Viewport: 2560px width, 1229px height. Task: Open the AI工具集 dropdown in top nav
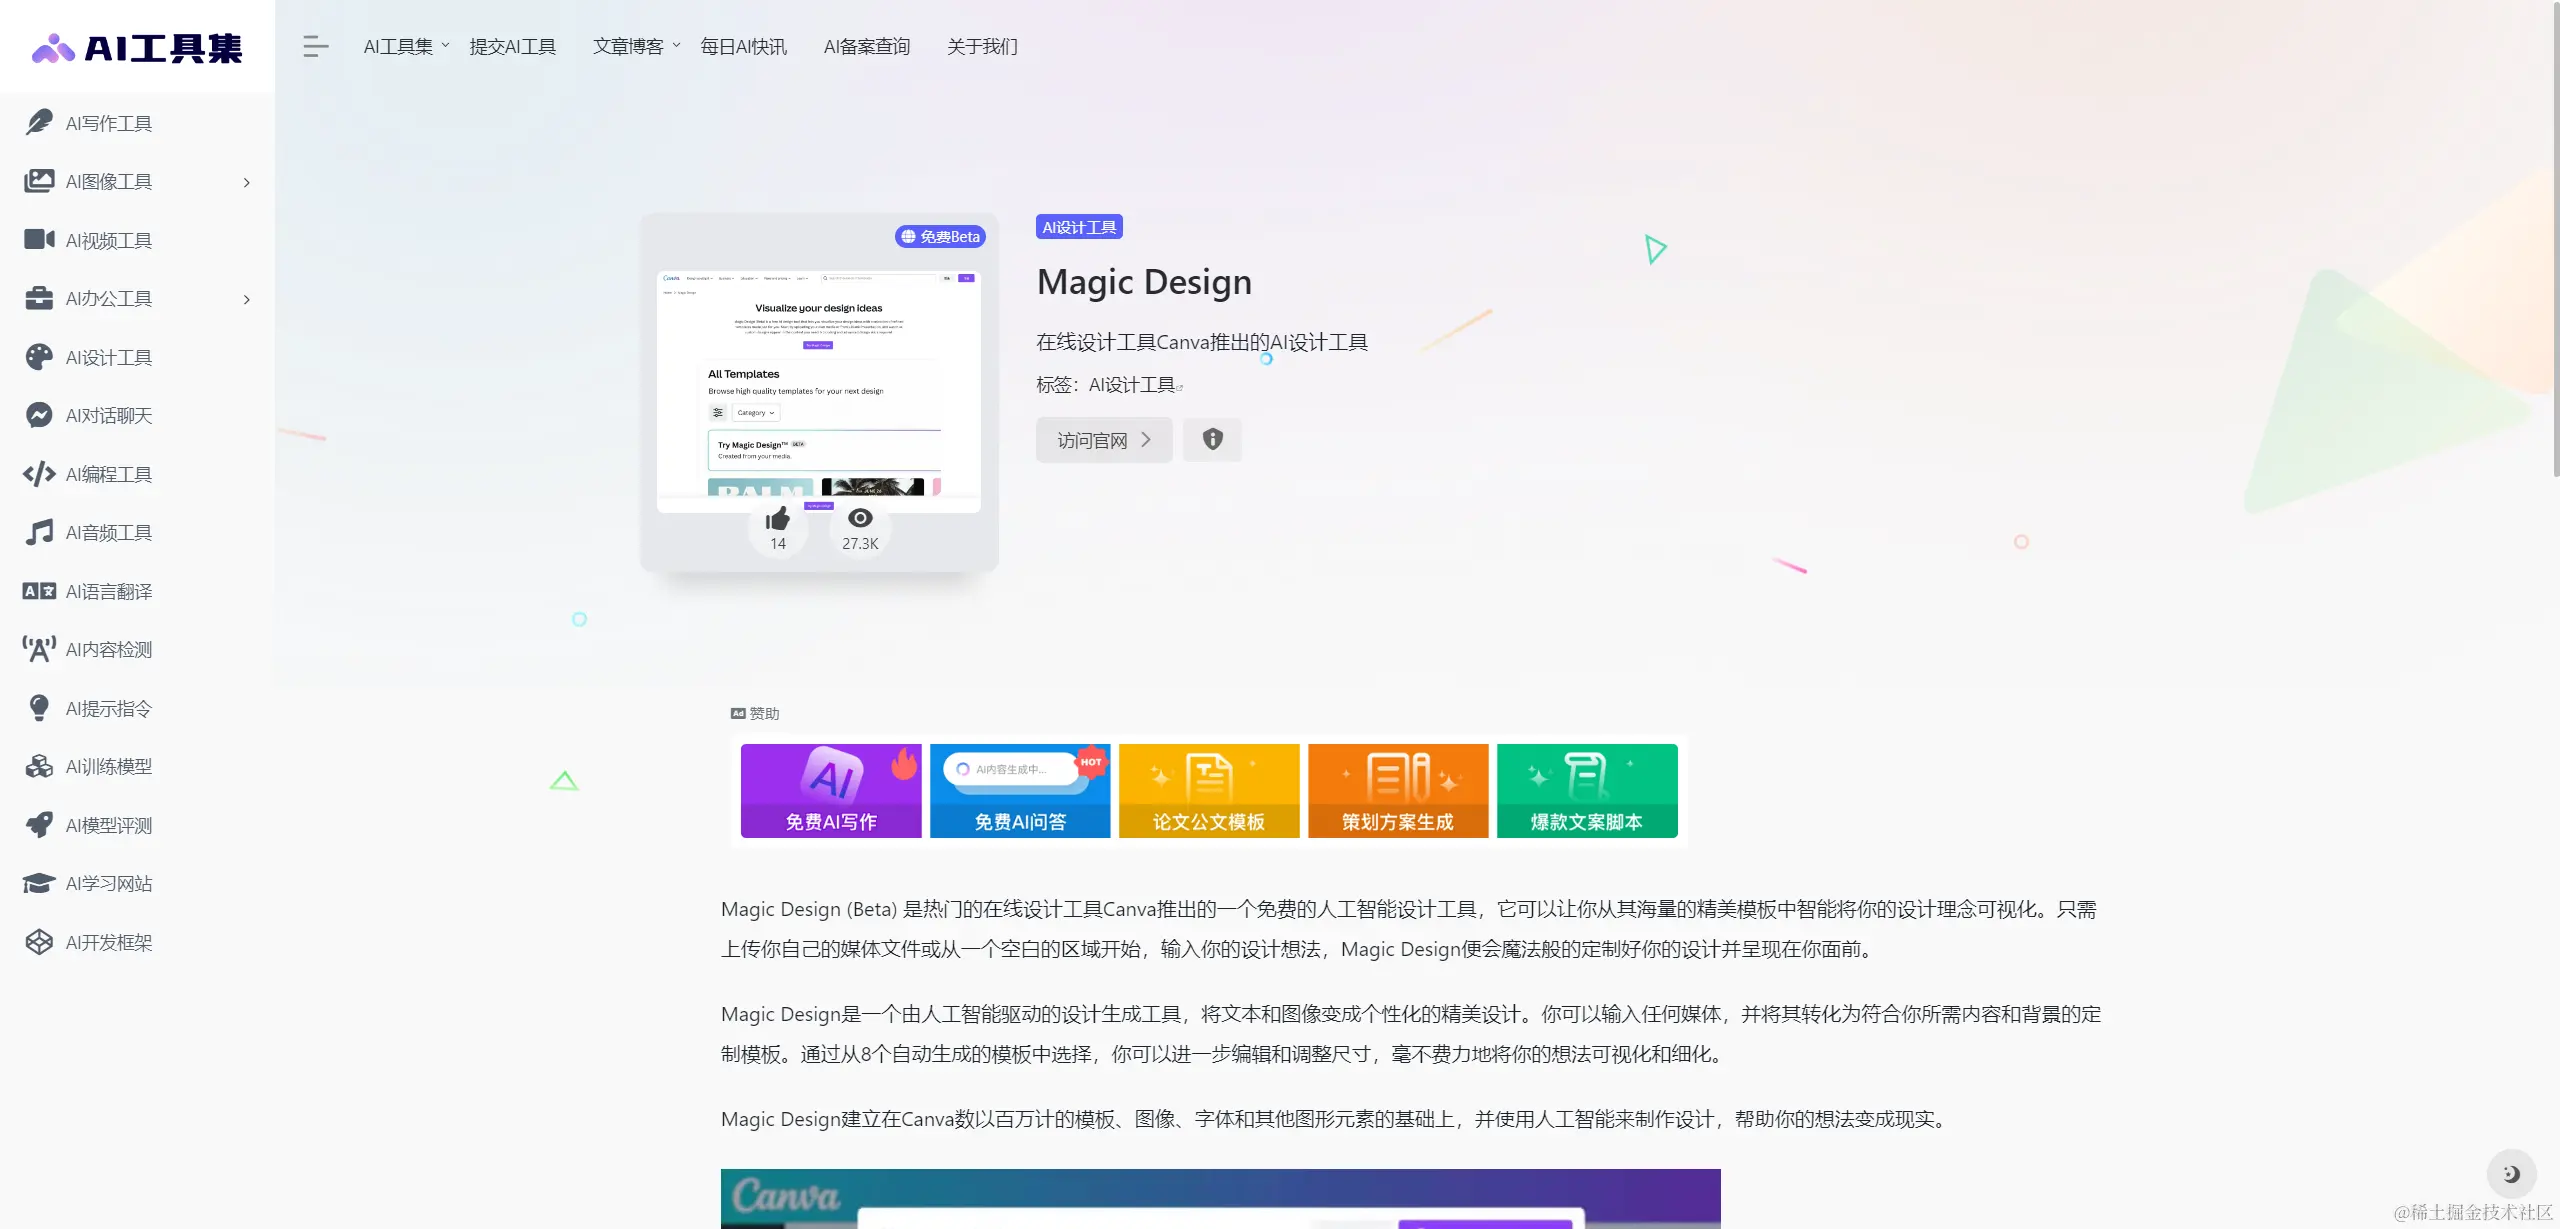click(x=406, y=46)
